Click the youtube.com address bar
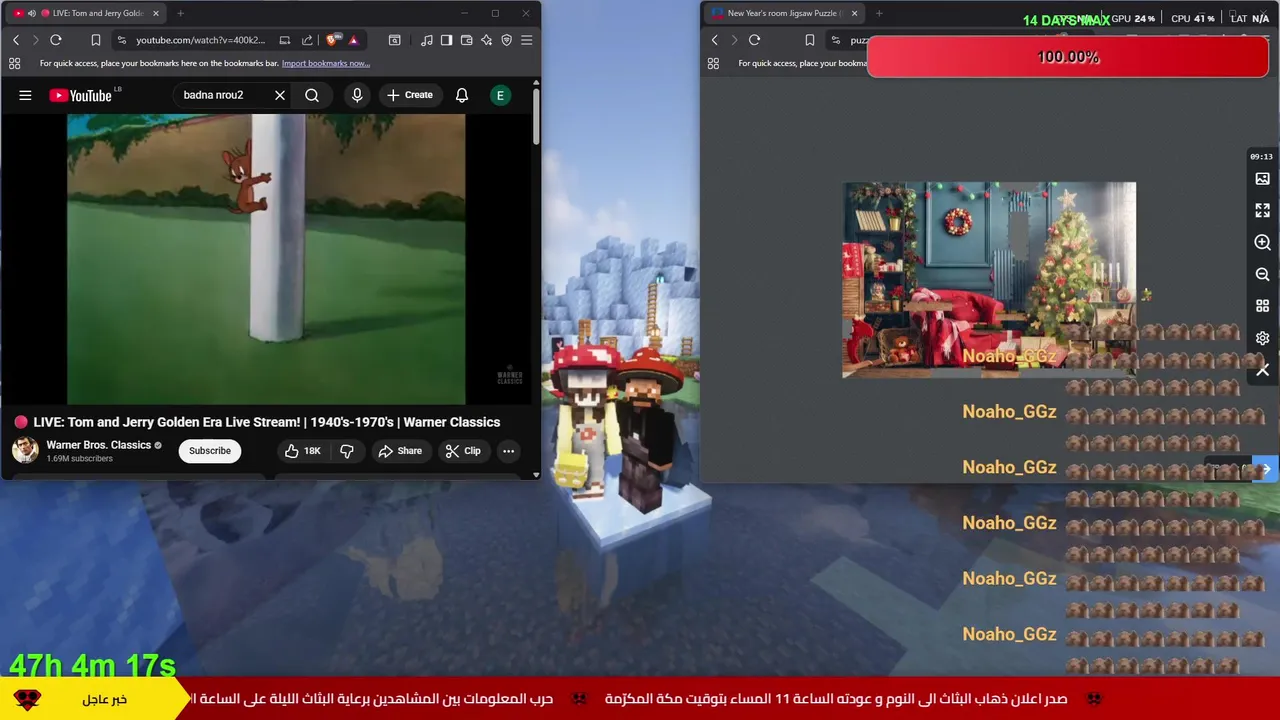Viewport: 1280px width, 720px height. pyautogui.click(x=201, y=40)
